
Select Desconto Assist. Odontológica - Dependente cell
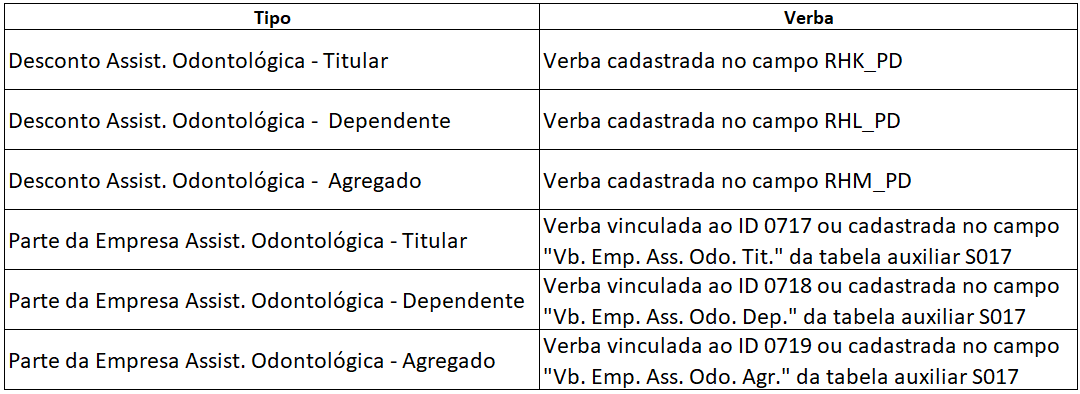point(272,119)
